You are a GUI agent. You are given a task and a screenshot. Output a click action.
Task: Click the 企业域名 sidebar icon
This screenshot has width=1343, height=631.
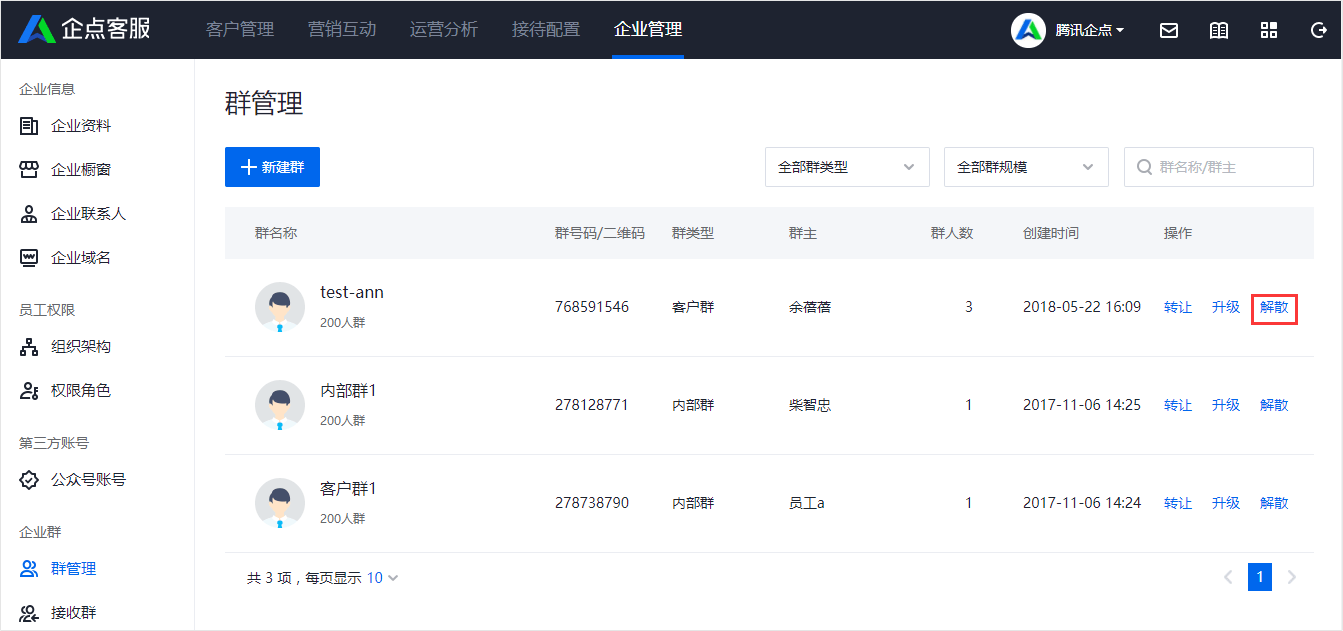[29, 258]
